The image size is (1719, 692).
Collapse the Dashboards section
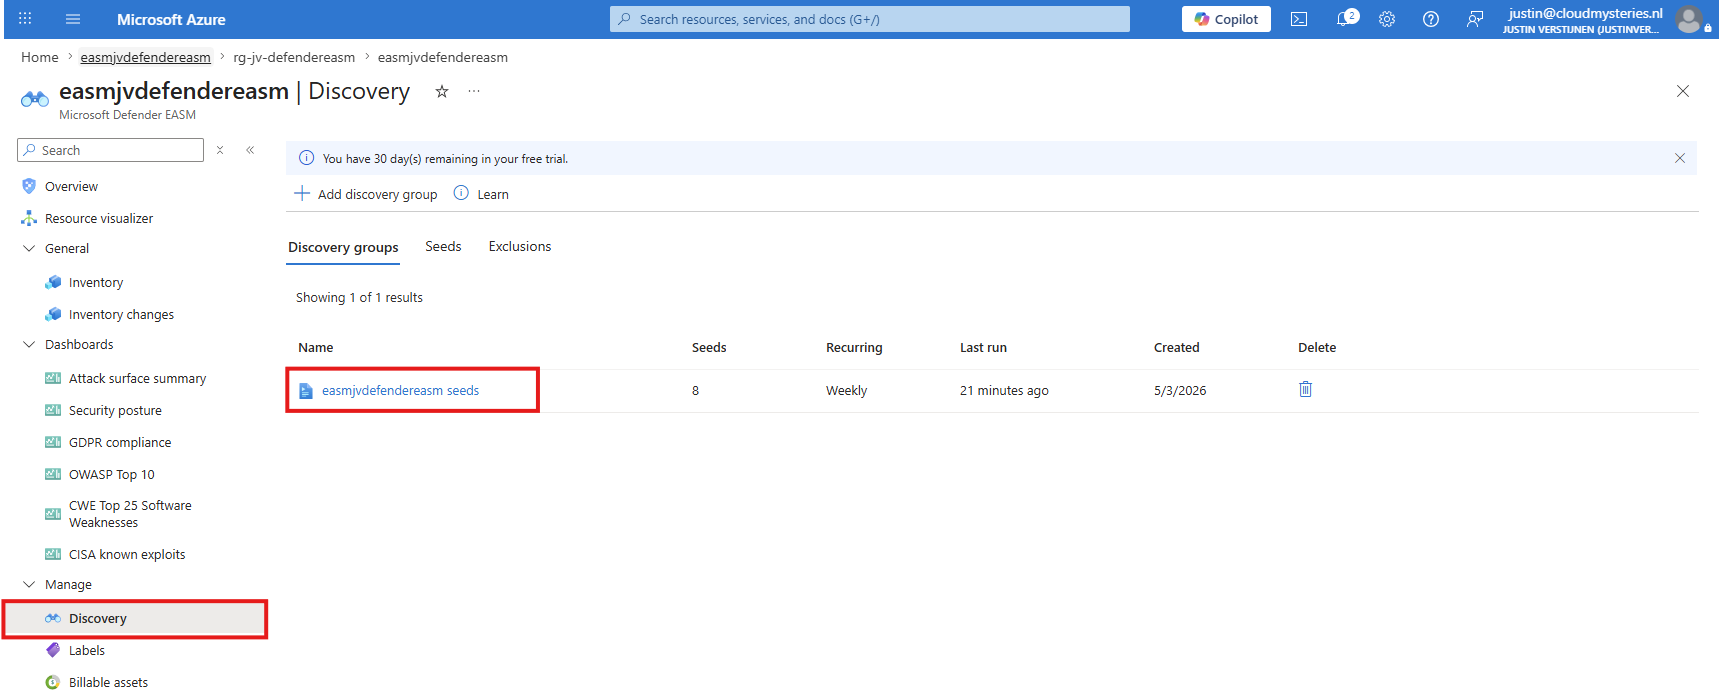[x=29, y=344]
